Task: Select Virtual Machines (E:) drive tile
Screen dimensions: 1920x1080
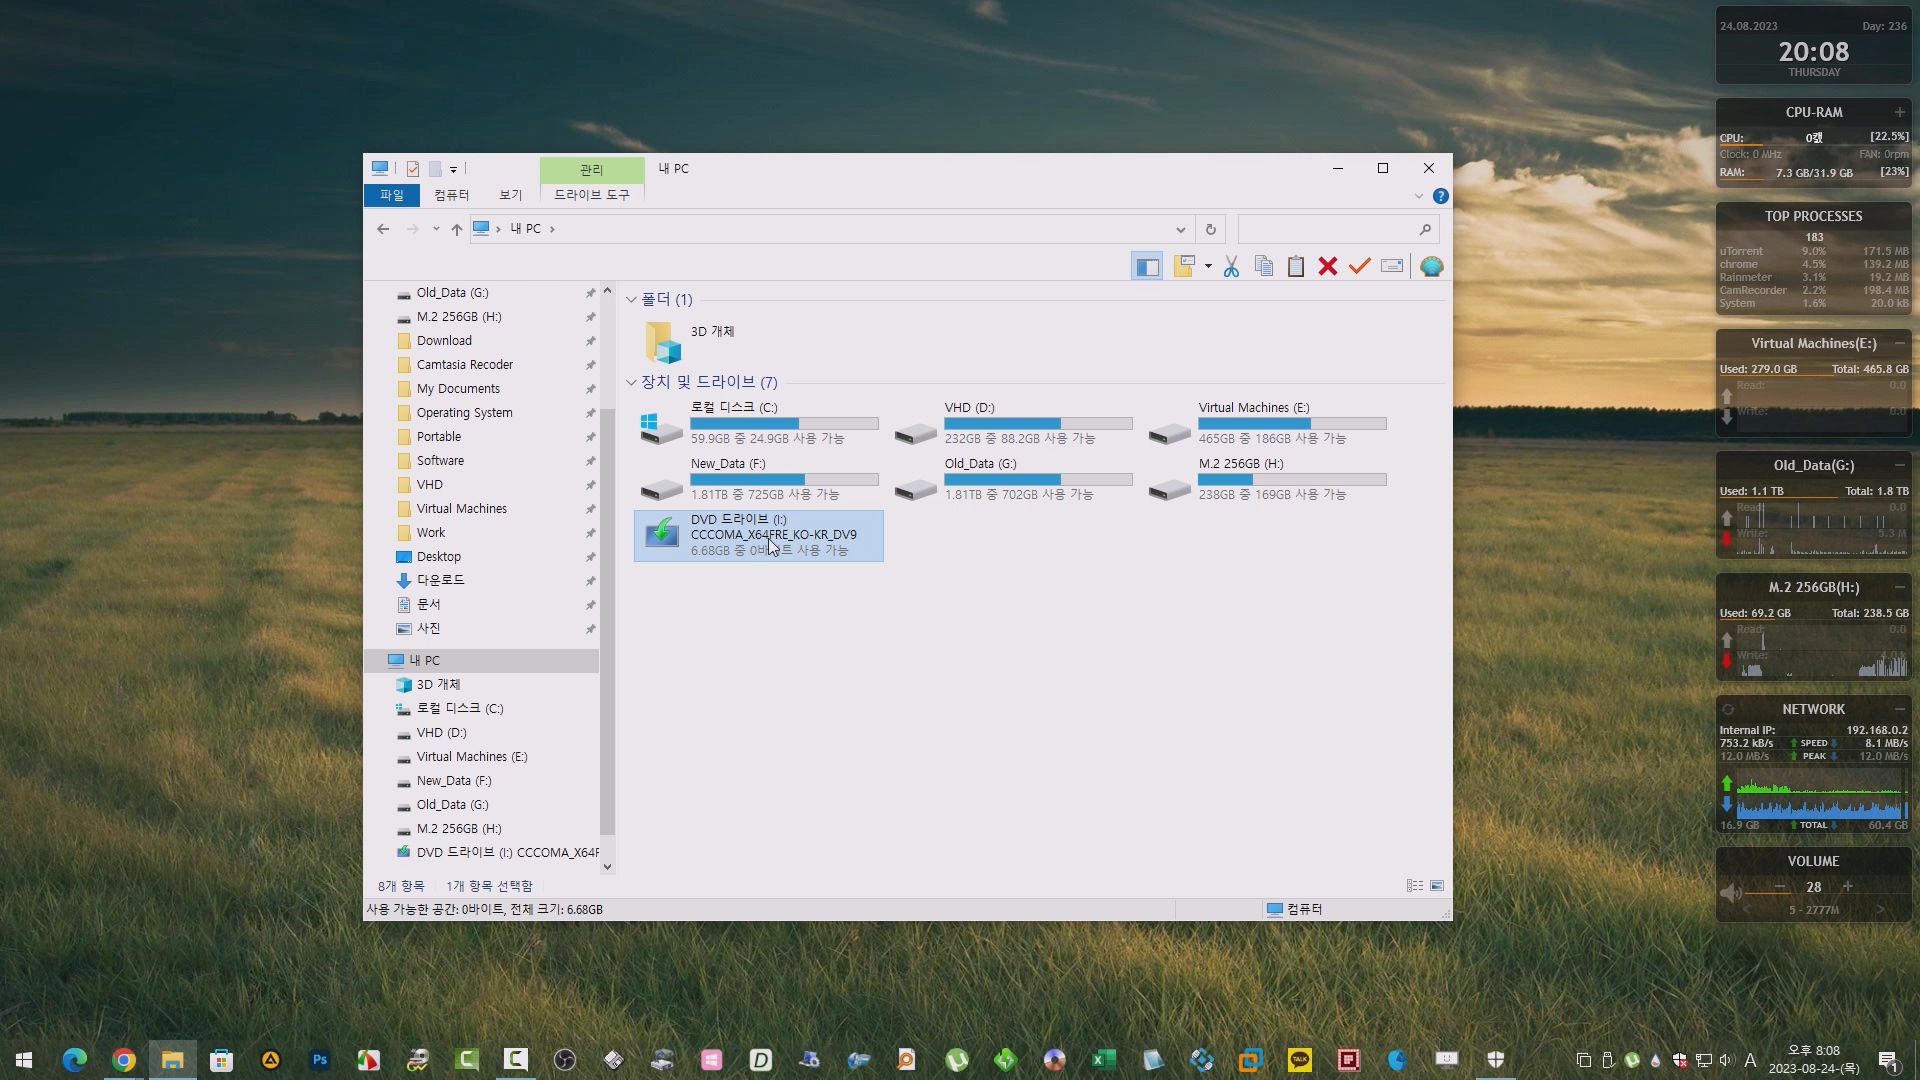Action: [x=1267, y=424]
